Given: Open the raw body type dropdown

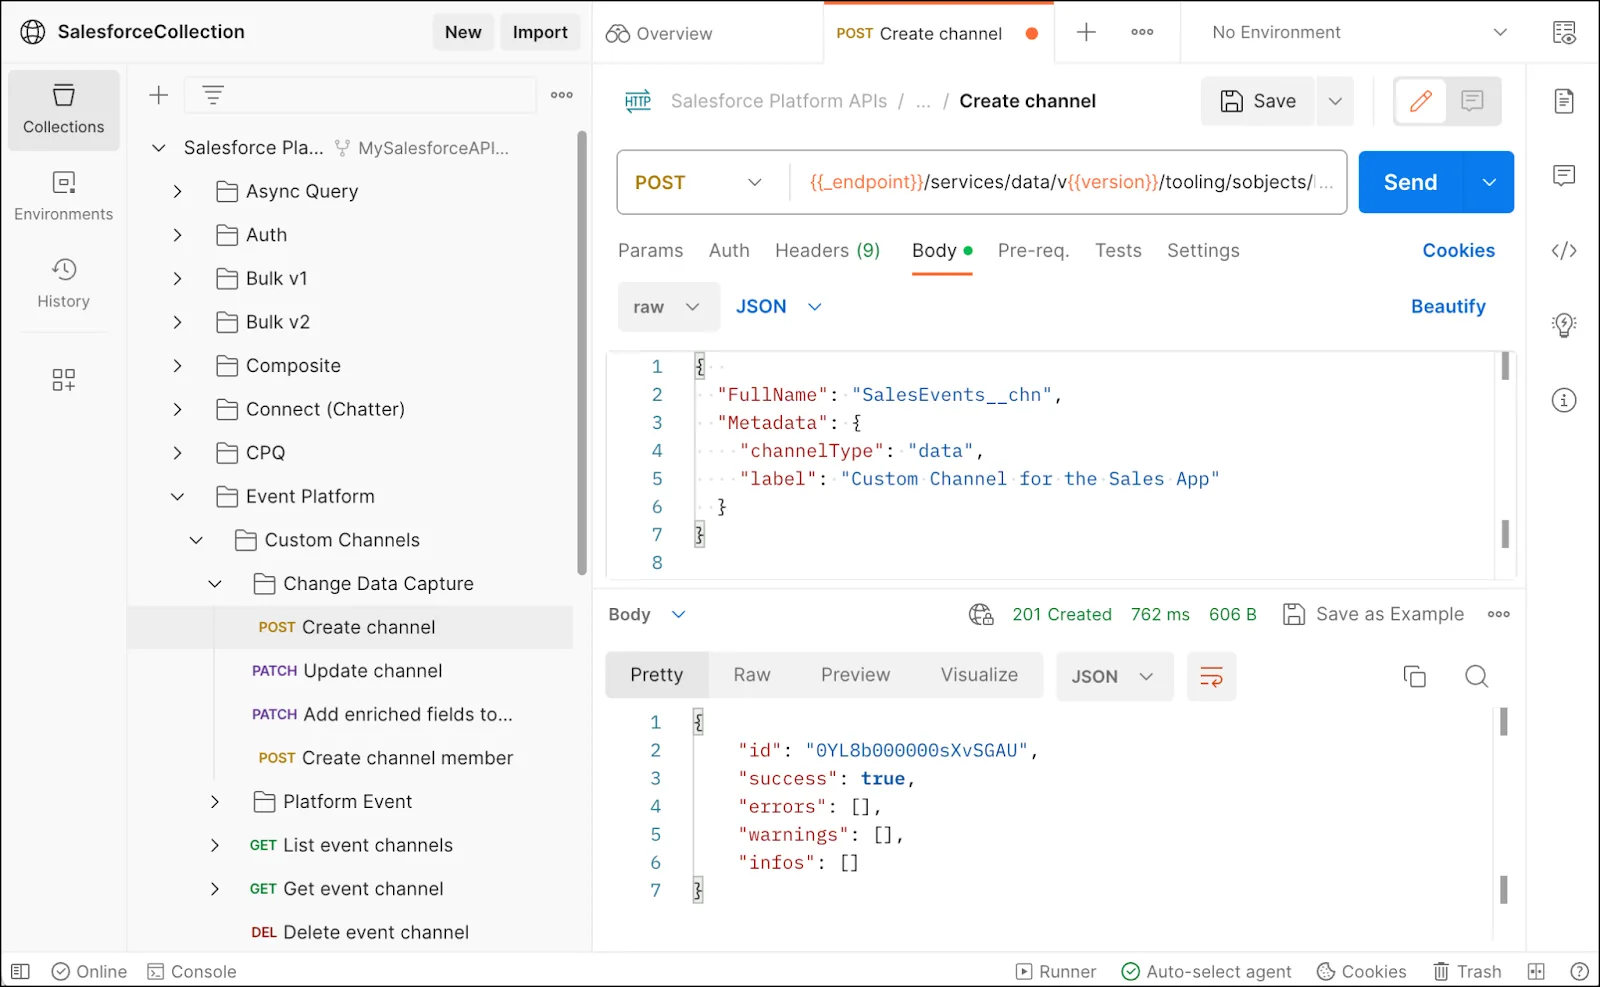Looking at the screenshot, I should pyautogui.click(x=668, y=307).
